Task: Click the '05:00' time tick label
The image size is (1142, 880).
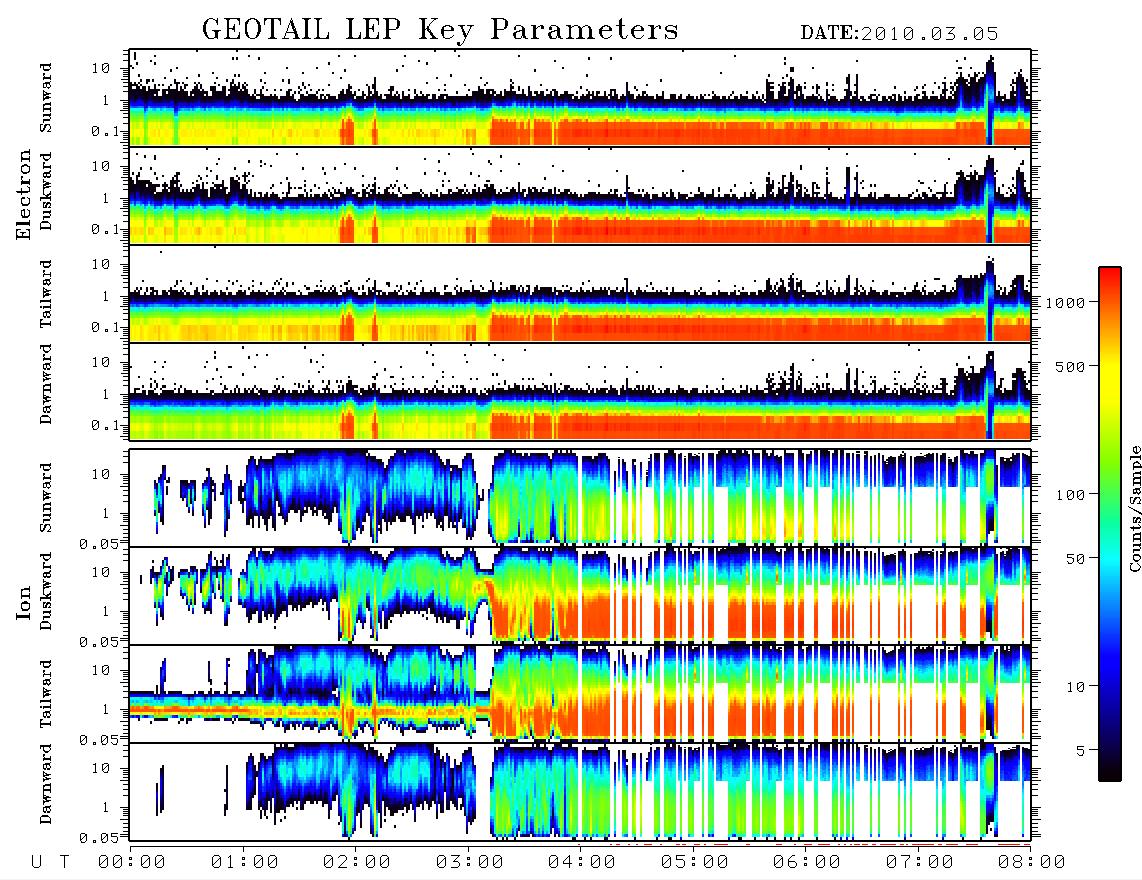Action: click(x=695, y=863)
